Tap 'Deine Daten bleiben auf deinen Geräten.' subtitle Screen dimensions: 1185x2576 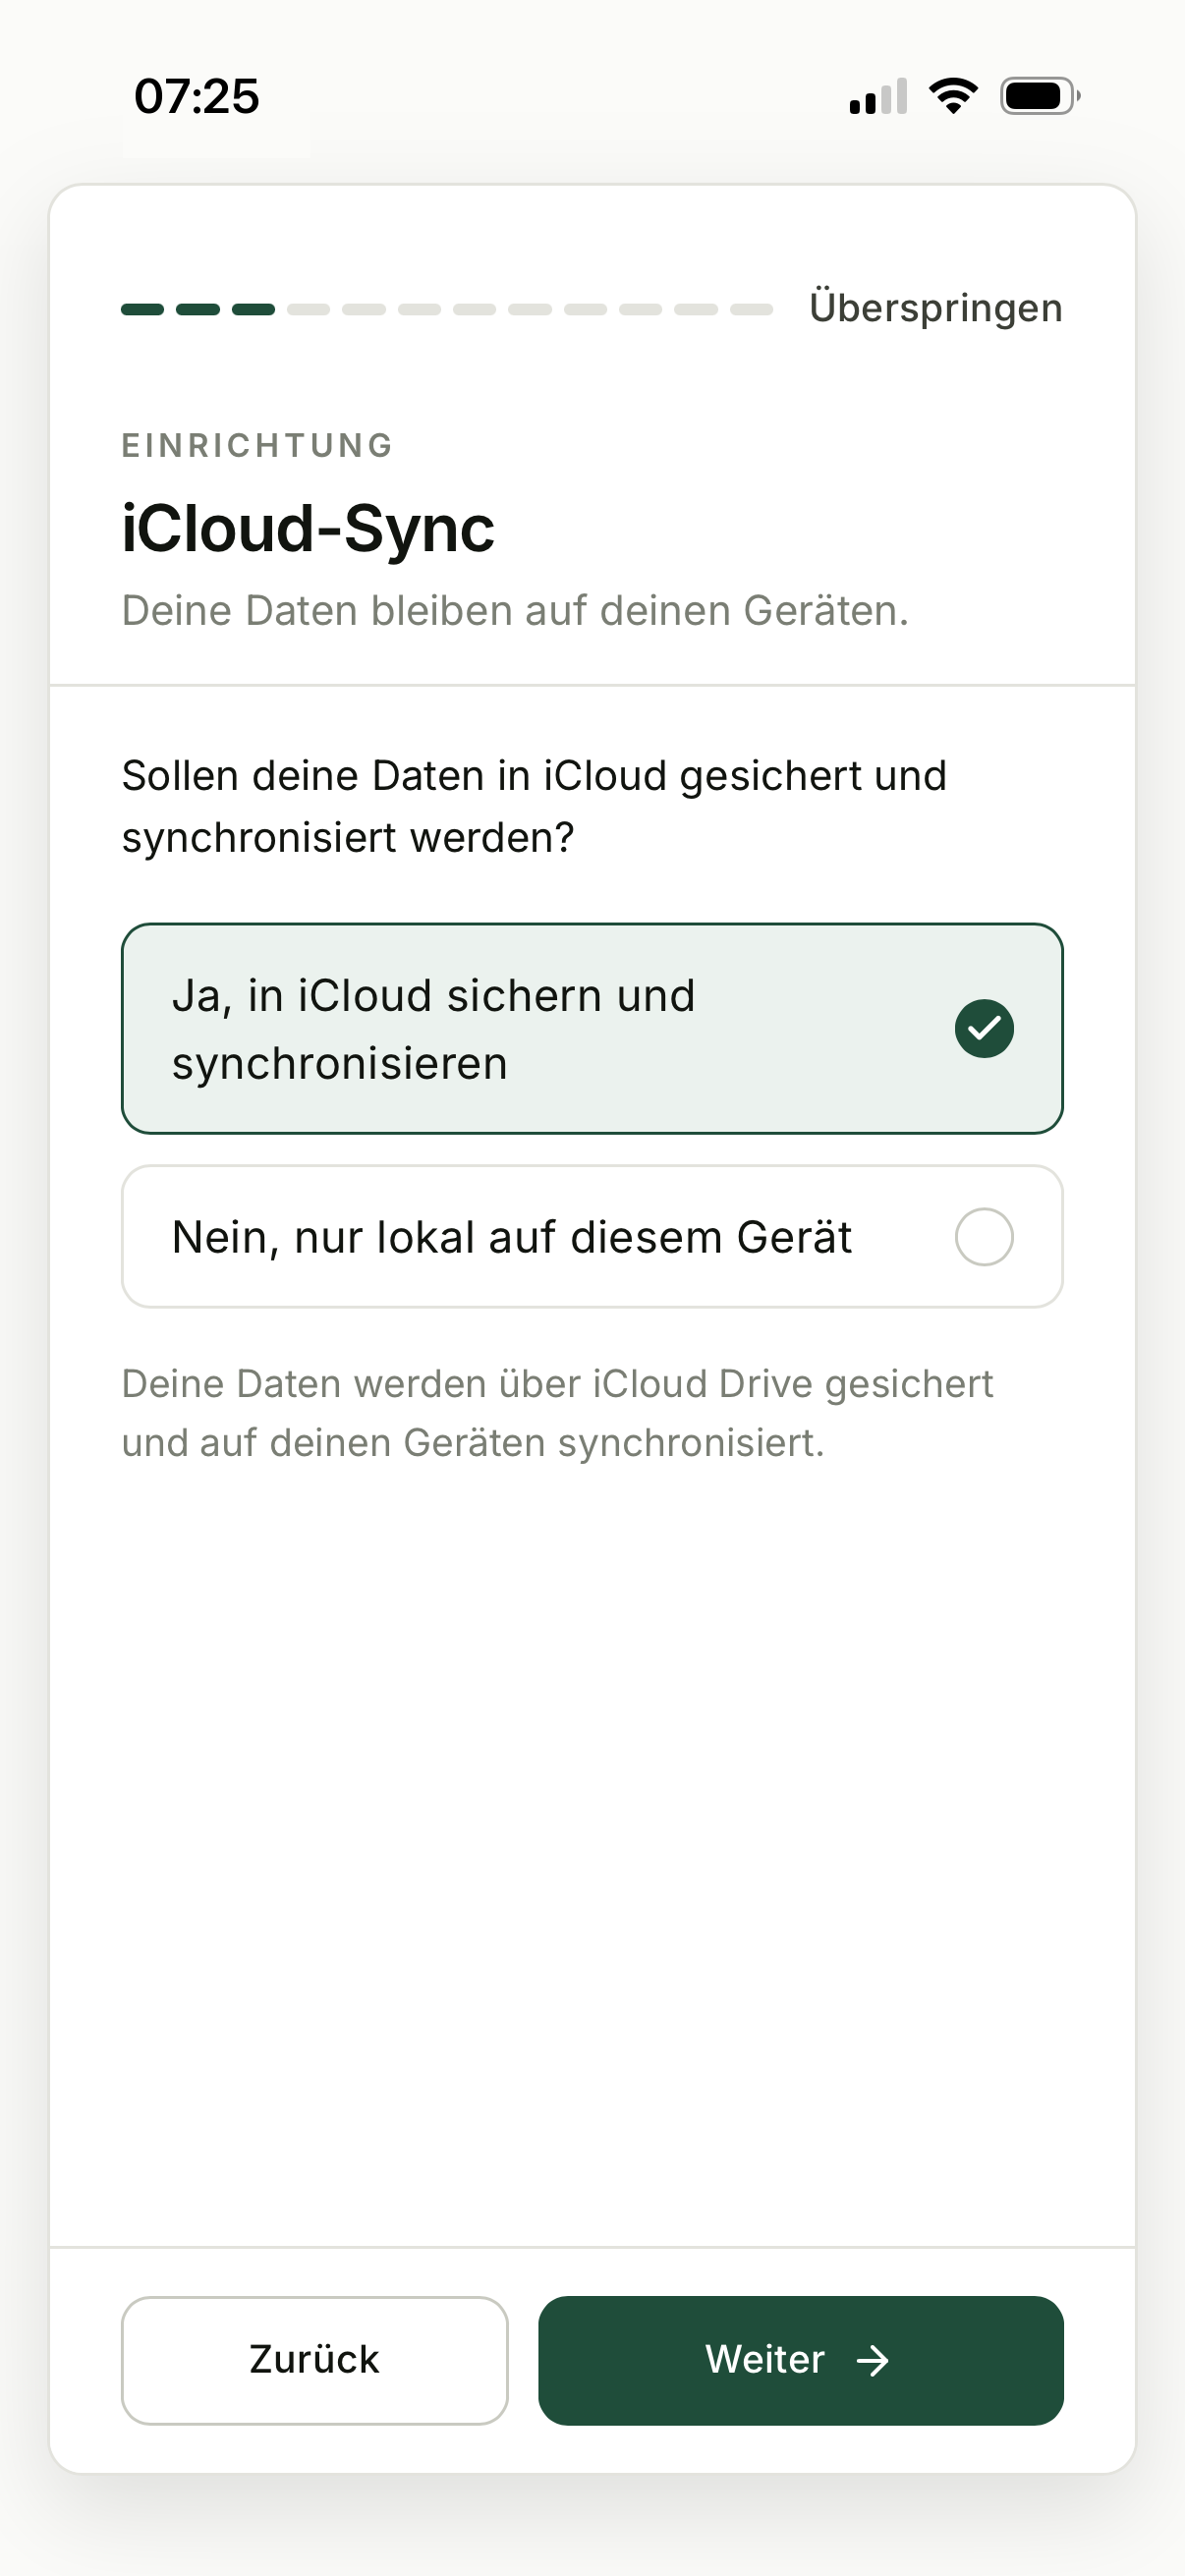coord(515,610)
